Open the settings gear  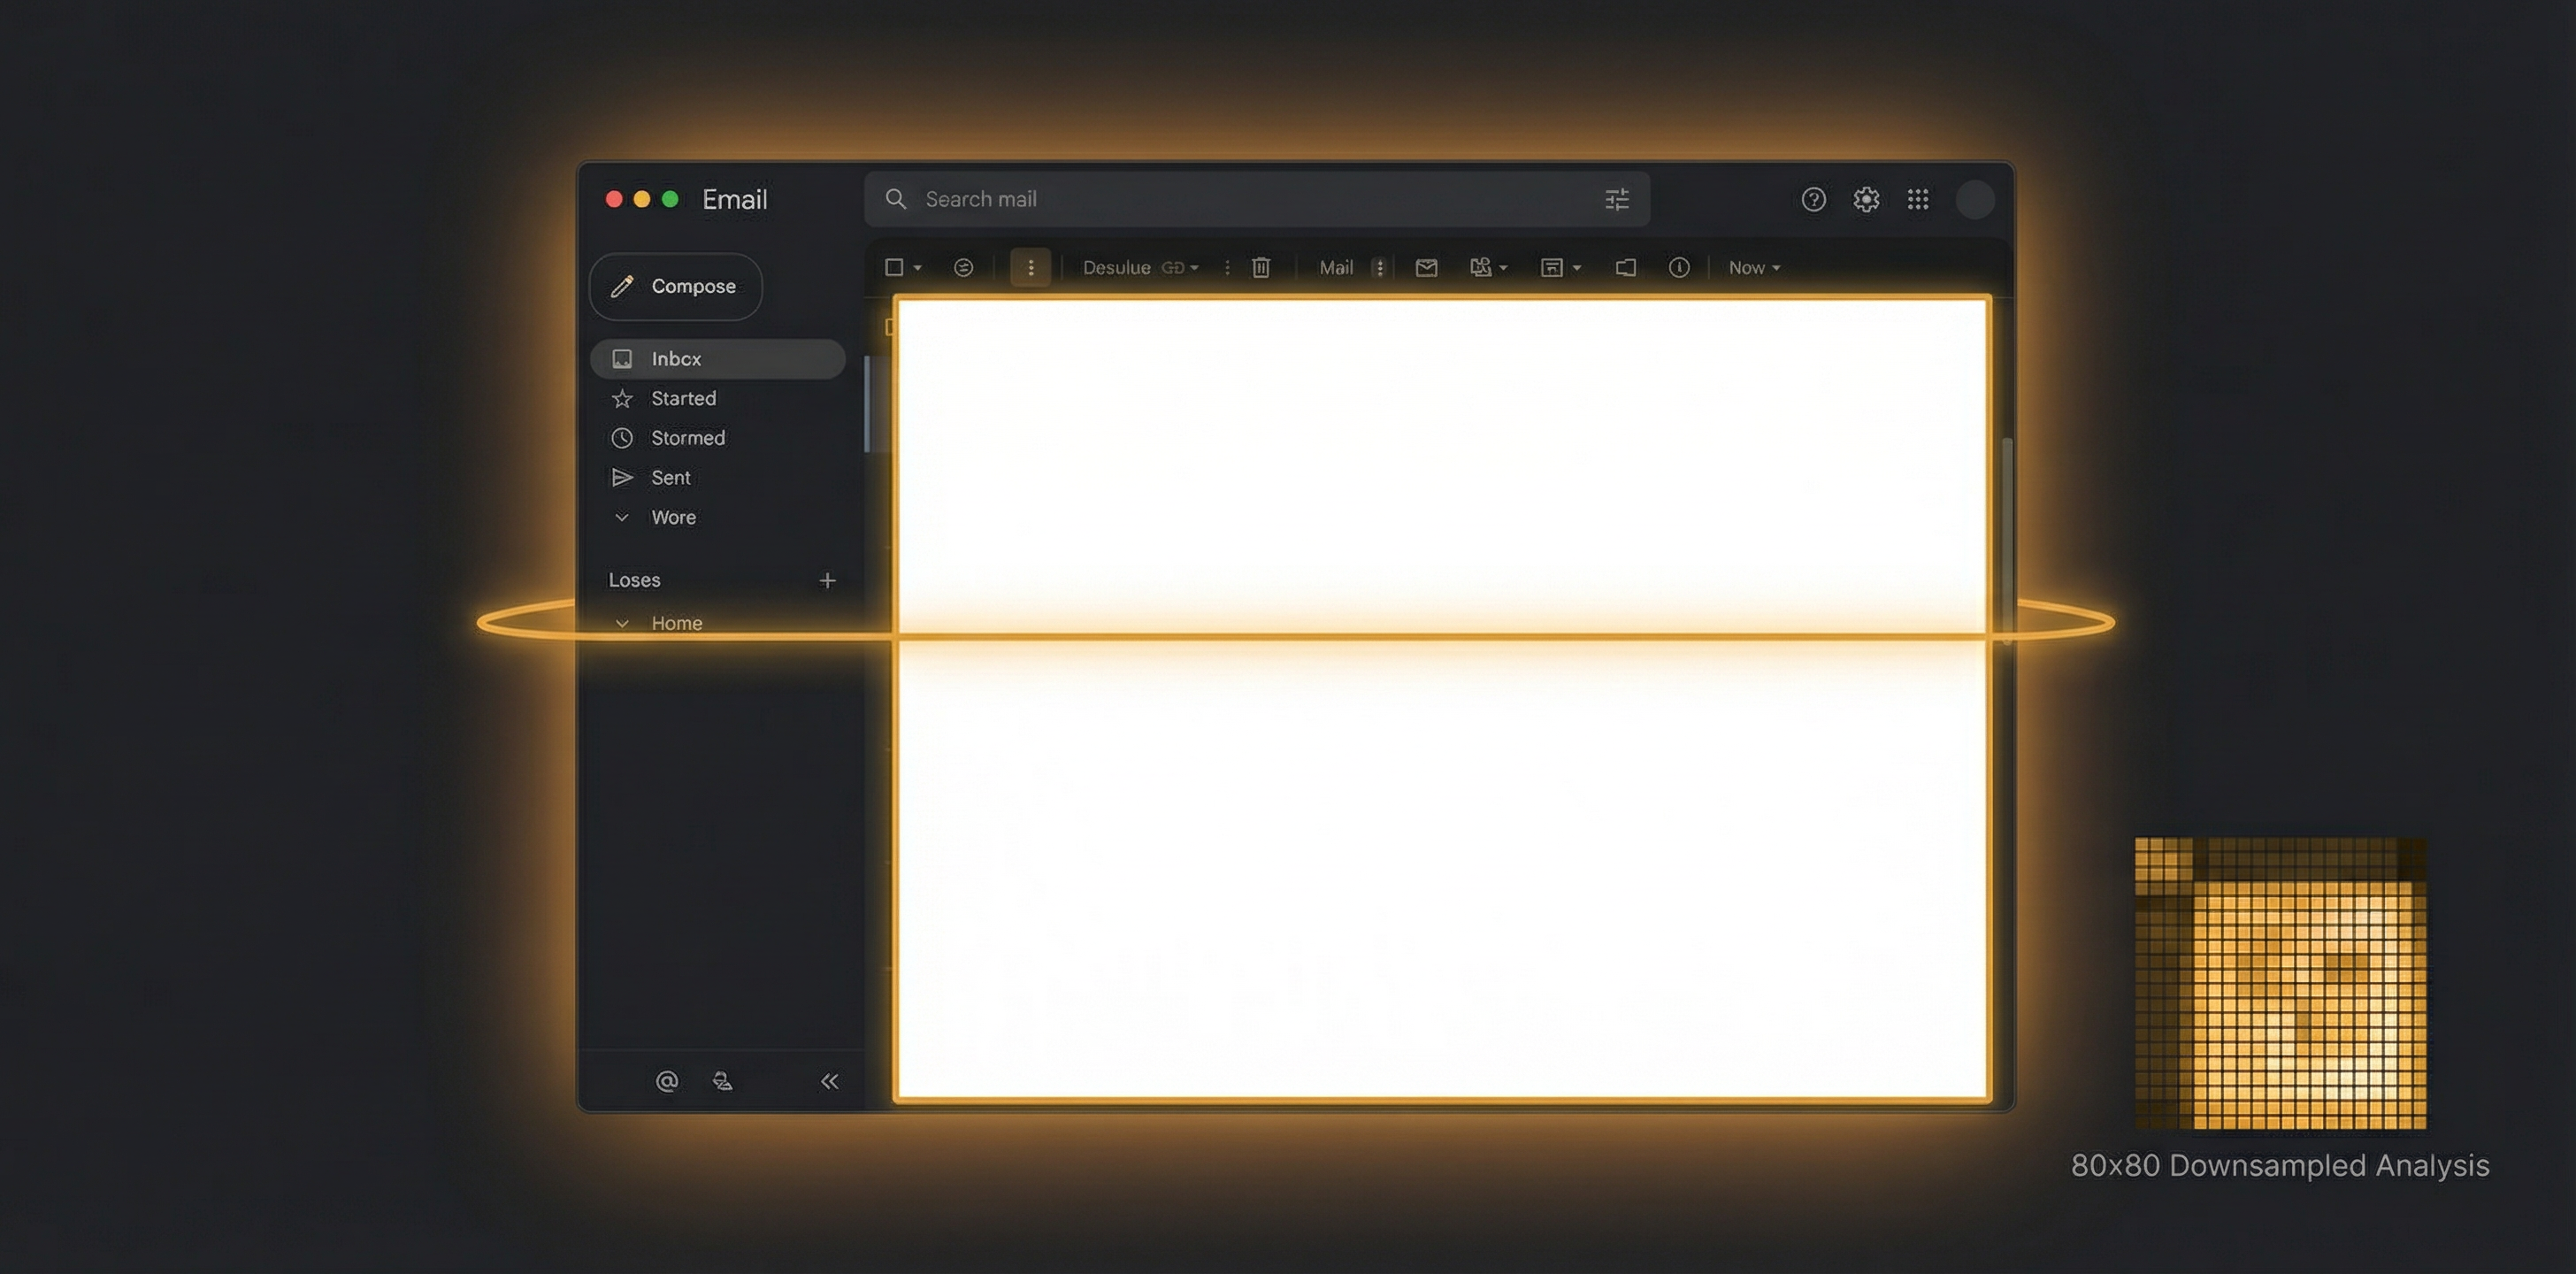click(1865, 200)
